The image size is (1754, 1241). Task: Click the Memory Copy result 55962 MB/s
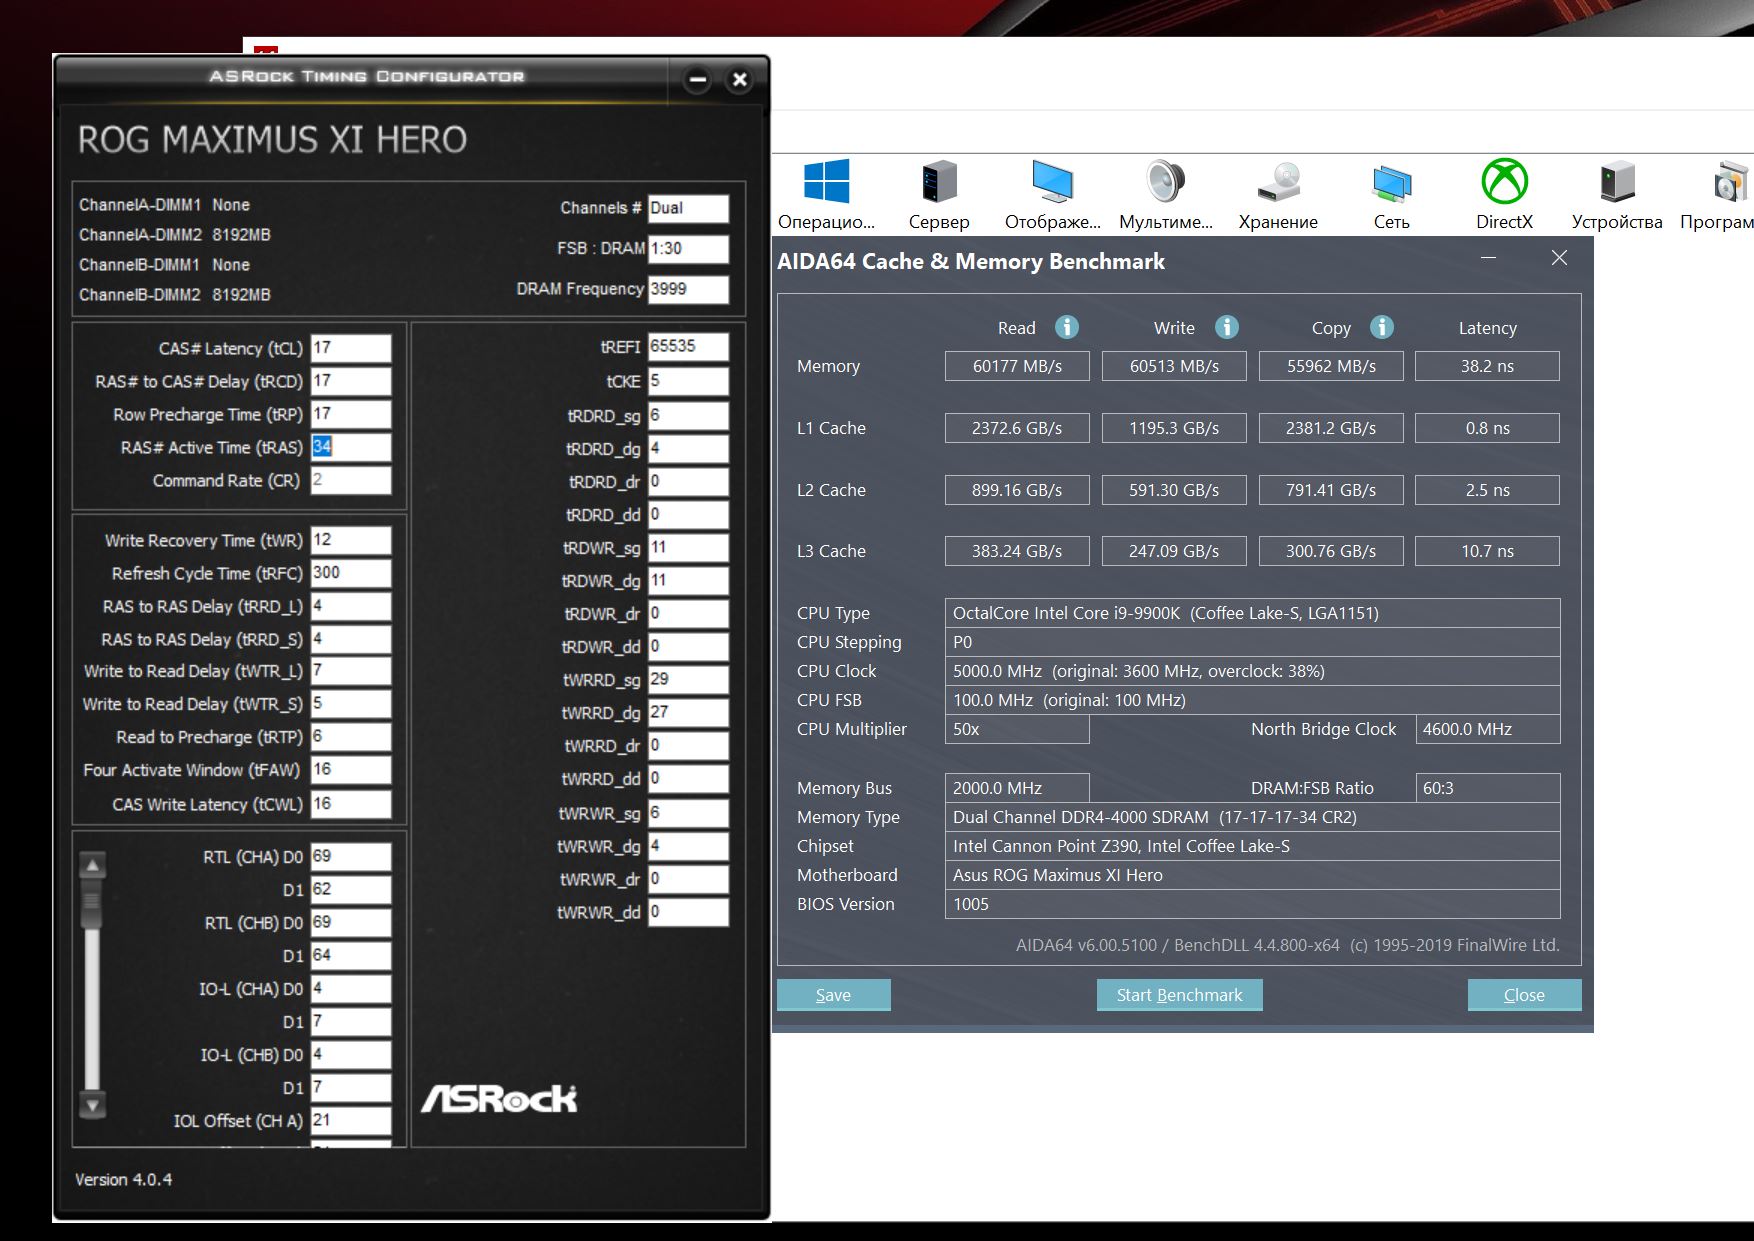(x=1331, y=366)
